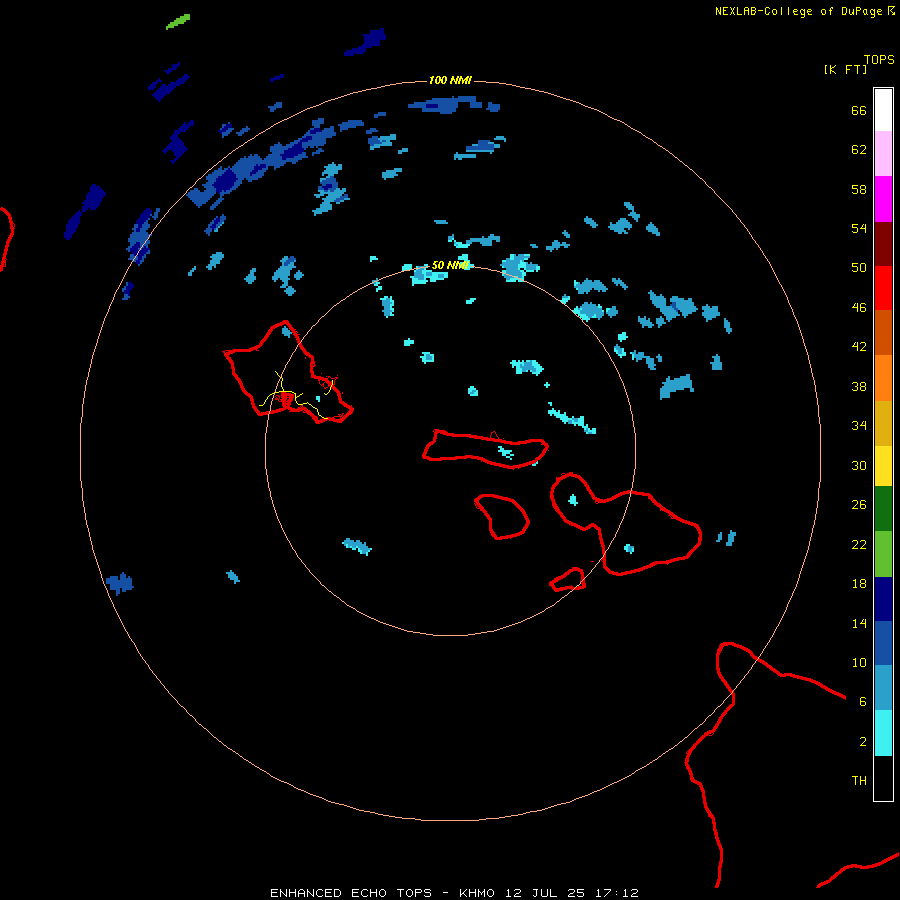Select the light blue legend swatch
The height and width of the screenshot is (900, 900).
point(883,688)
